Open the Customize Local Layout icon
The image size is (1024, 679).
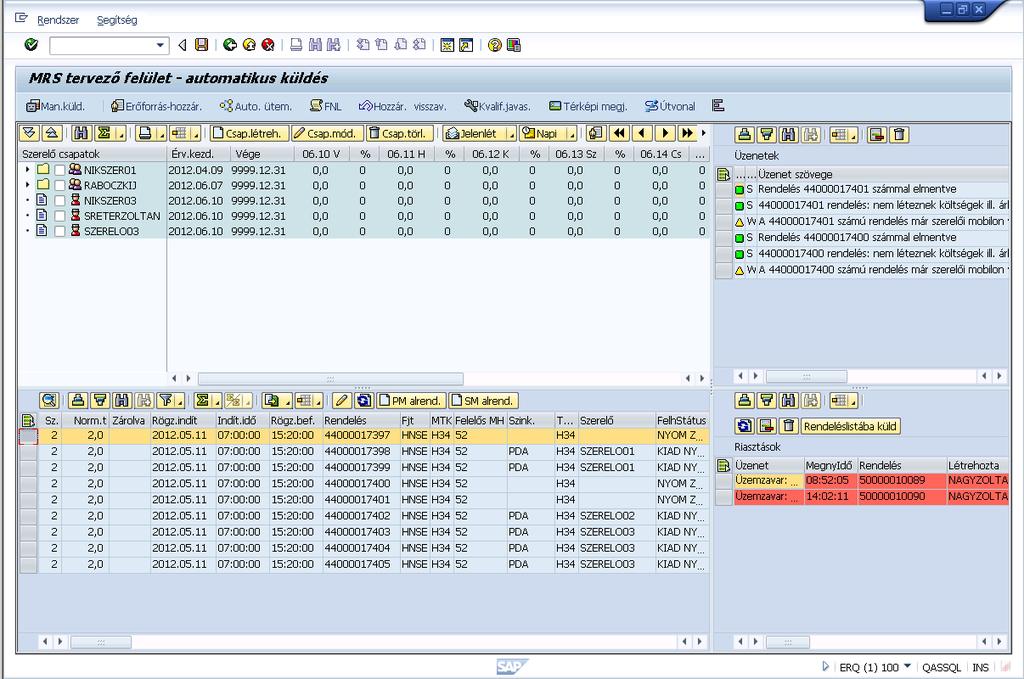tap(514, 45)
